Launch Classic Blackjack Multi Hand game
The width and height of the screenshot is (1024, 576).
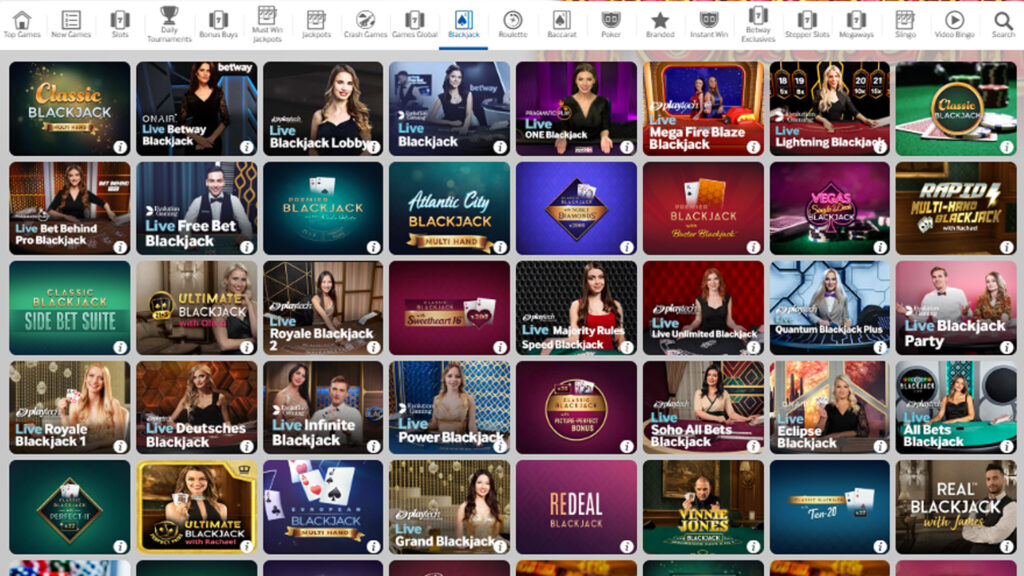tap(69, 108)
